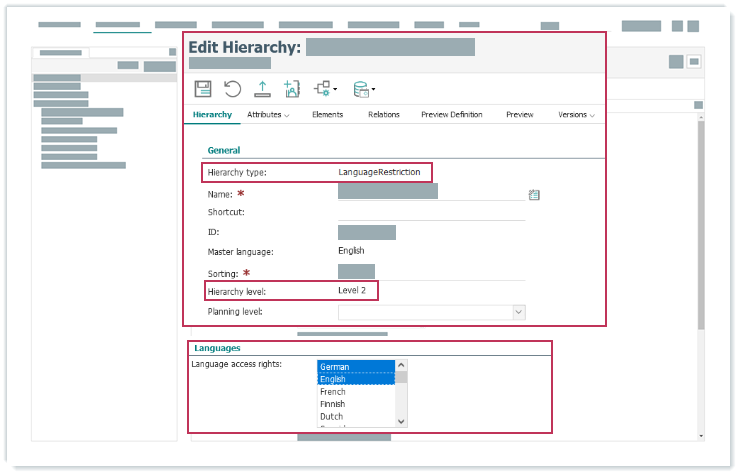Click the Save (floppy disk) icon
Viewport: 740px width, 476px height.
tap(202, 89)
